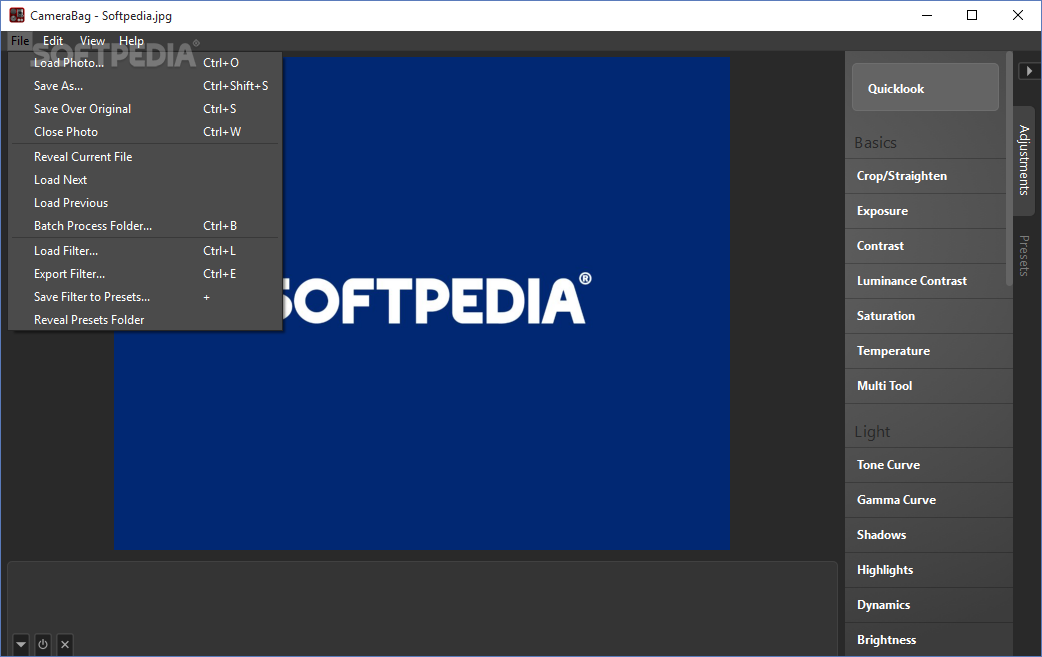Switch to the Presets vertical tab
Viewport: 1042px width, 657px height.
pyautogui.click(x=1025, y=256)
